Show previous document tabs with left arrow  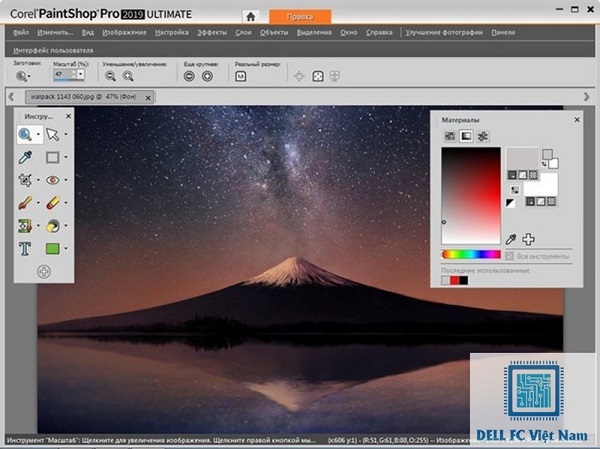11,97
